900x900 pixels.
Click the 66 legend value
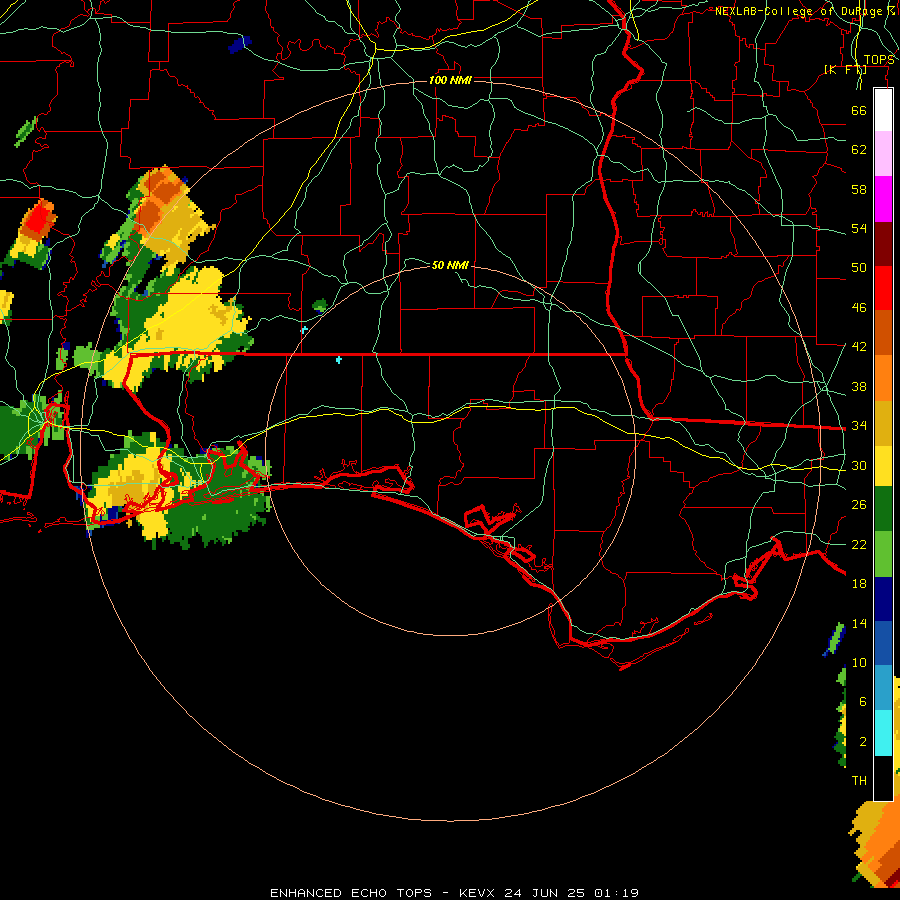[x=859, y=110]
